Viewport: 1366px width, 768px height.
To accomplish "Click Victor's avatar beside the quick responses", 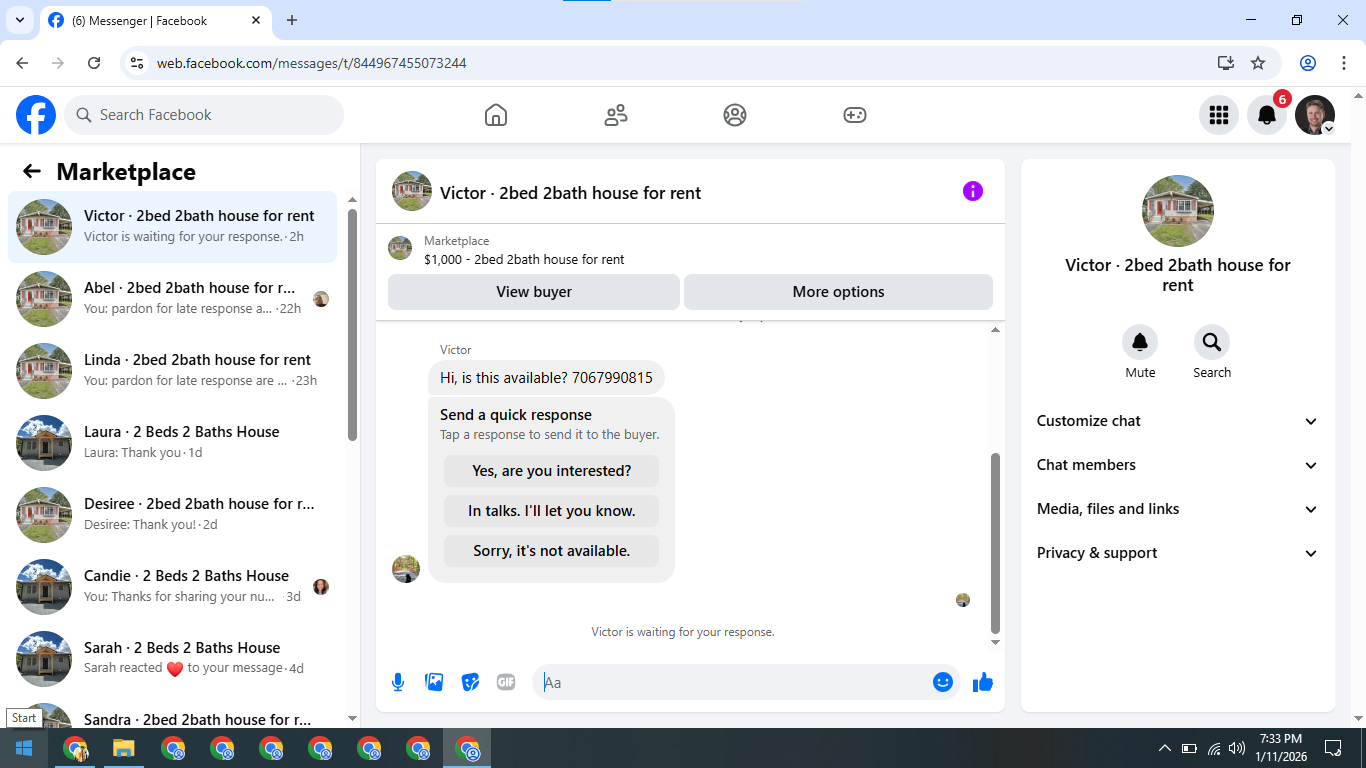I will pyautogui.click(x=406, y=569).
